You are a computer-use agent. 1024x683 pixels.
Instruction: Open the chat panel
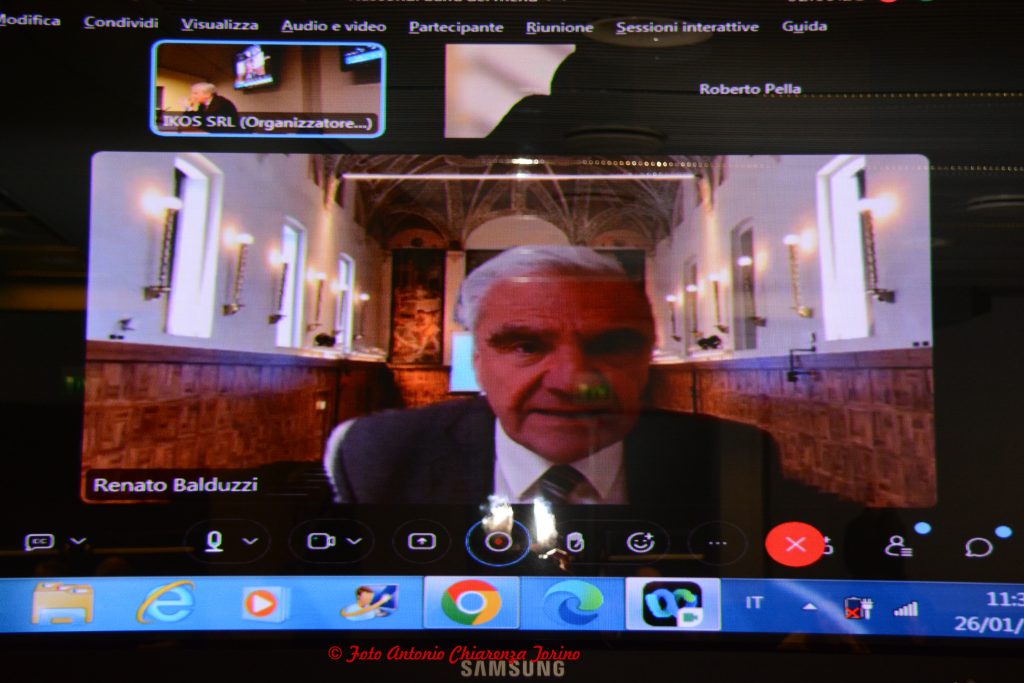pos(978,547)
